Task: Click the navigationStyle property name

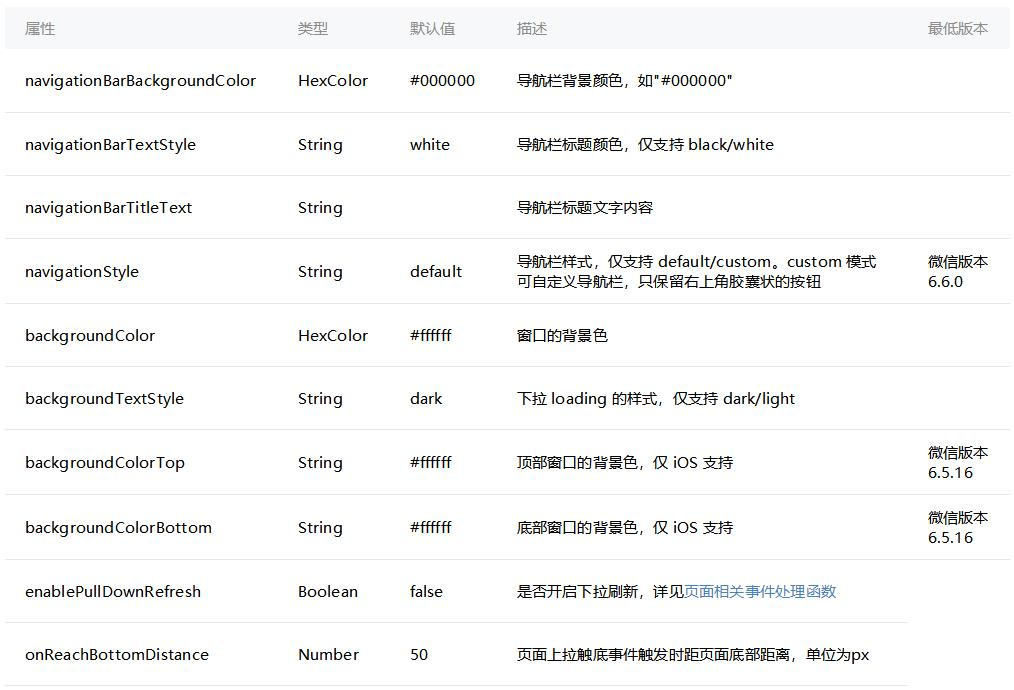Action: tap(82, 272)
